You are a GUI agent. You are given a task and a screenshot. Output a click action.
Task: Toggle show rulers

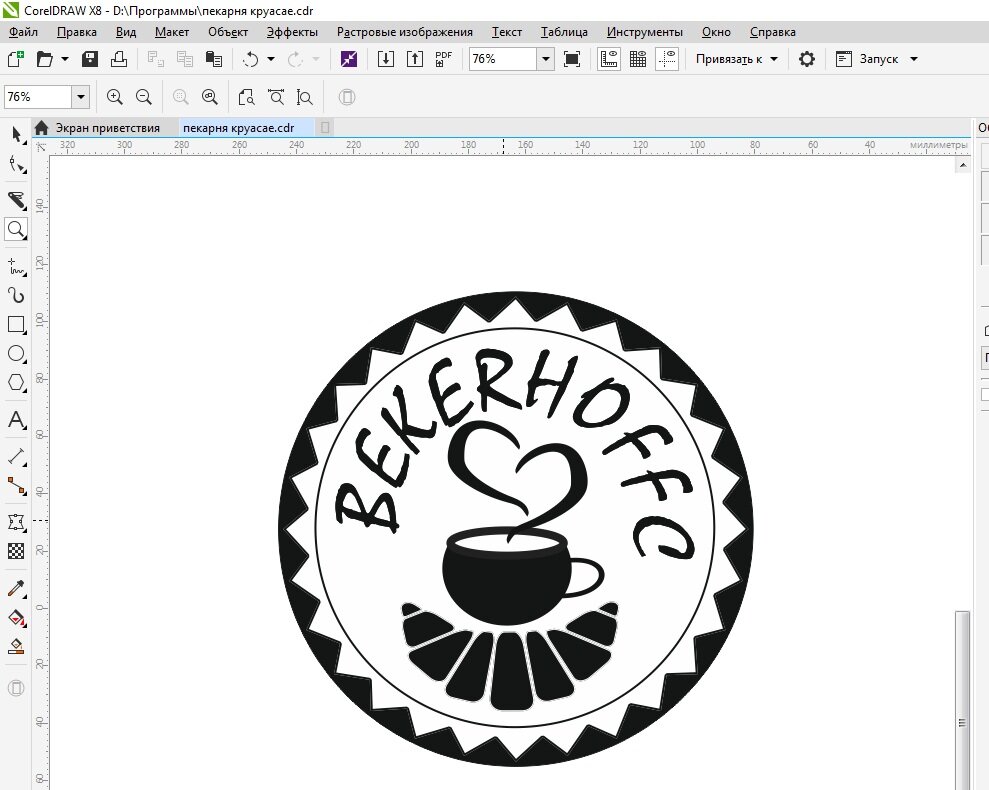click(x=609, y=59)
